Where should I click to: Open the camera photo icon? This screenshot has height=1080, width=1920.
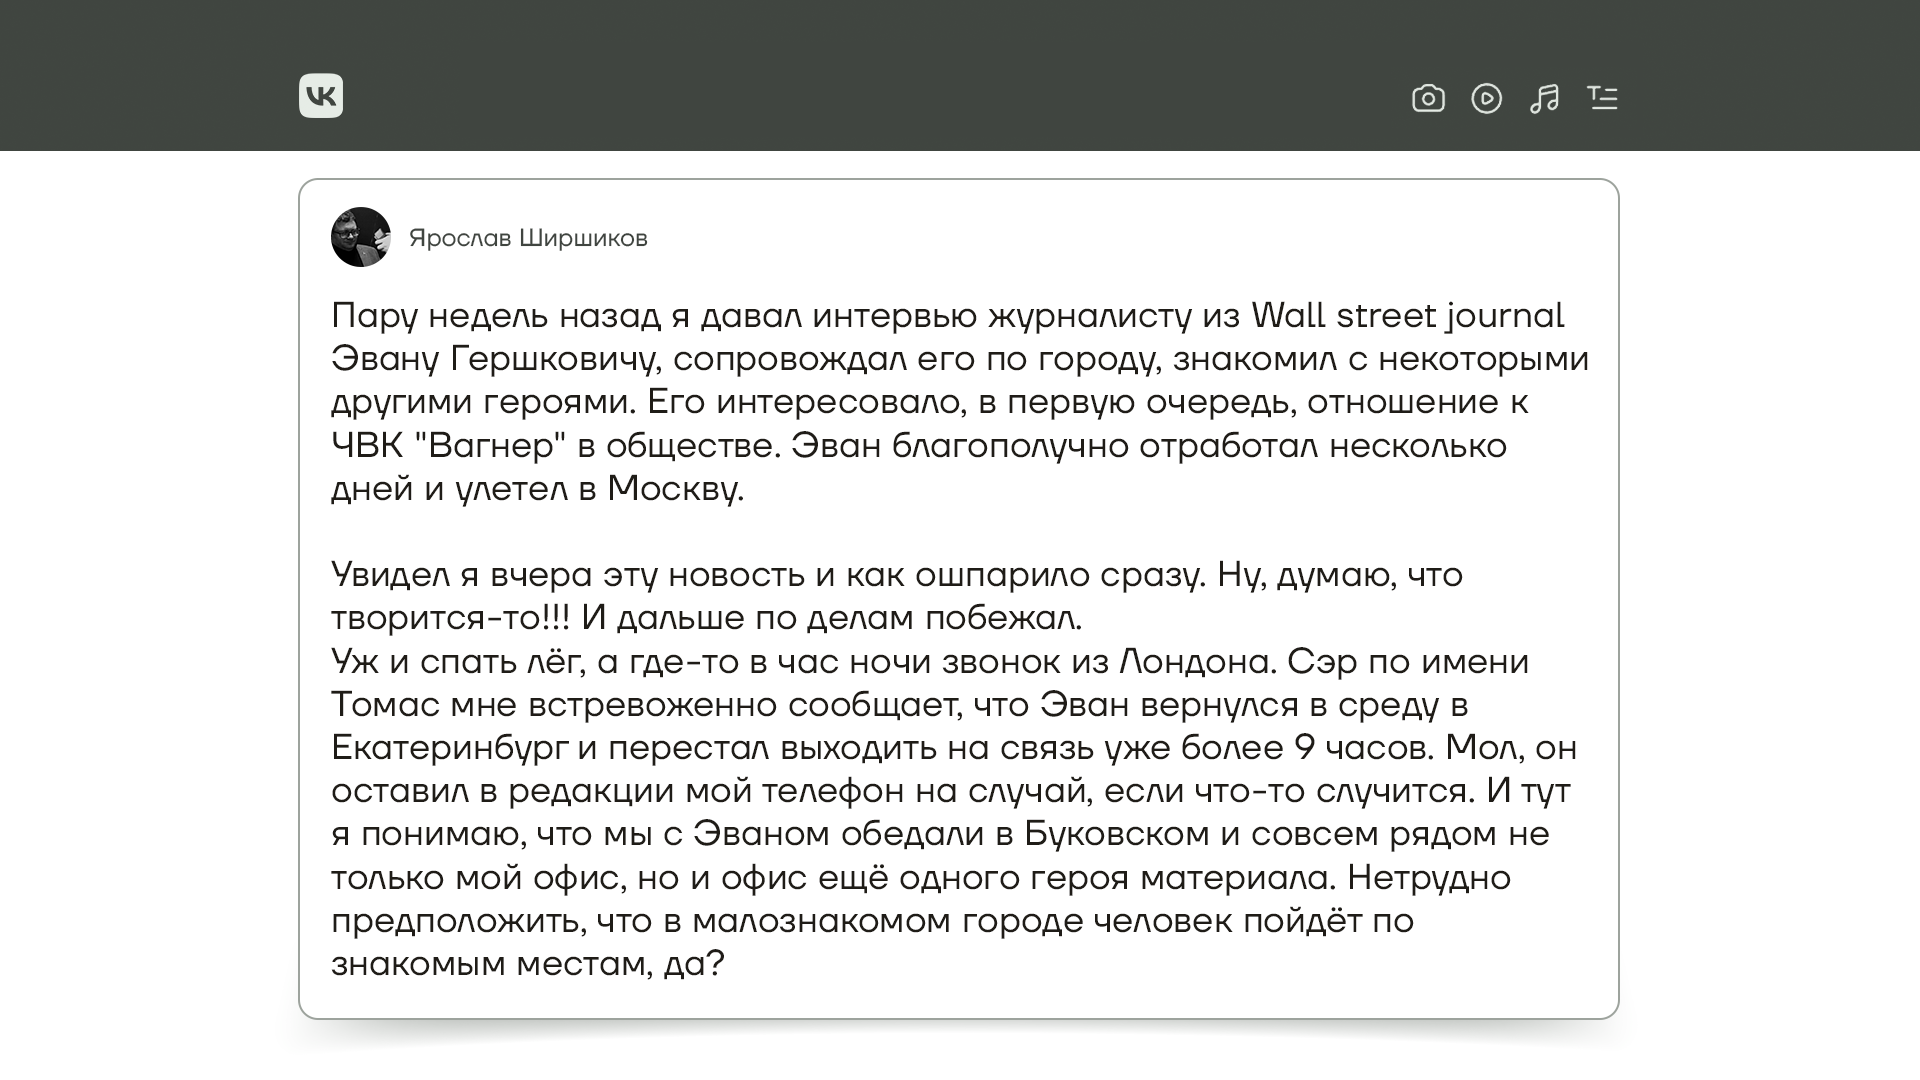(x=1428, y=98)
